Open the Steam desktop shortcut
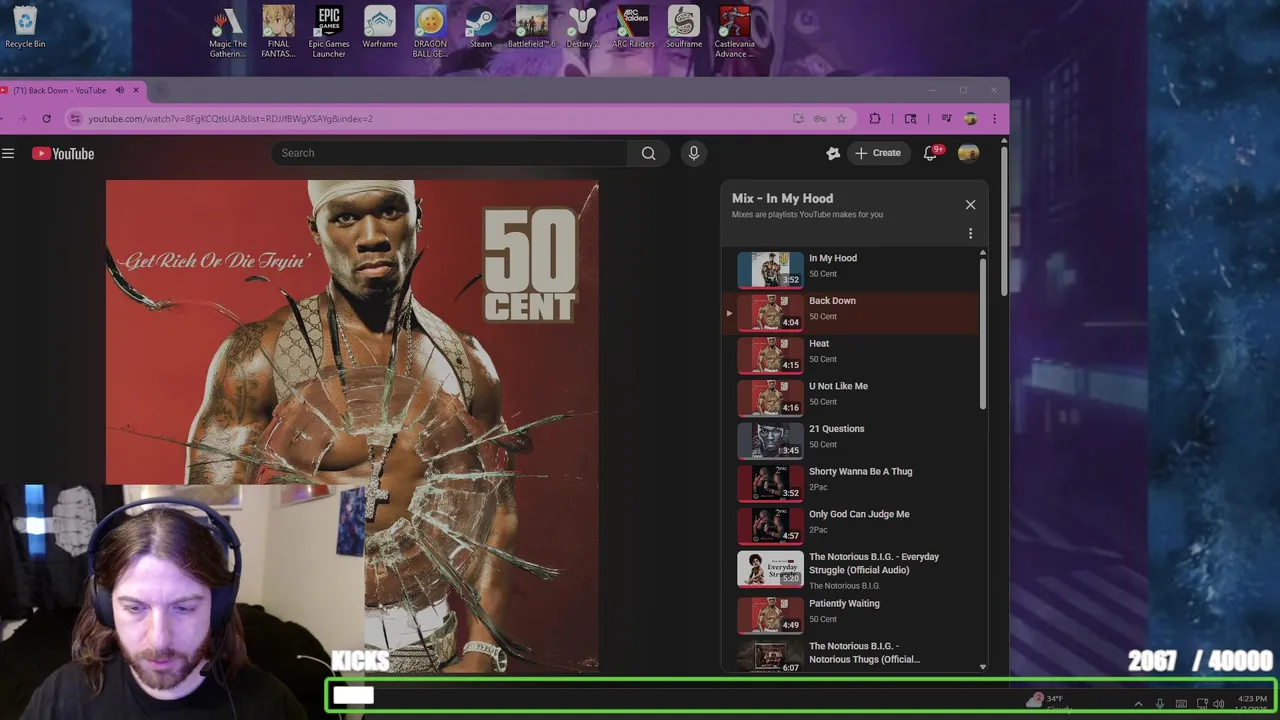The height and width of the screenshot is (720, 1280). pos(481,28)
